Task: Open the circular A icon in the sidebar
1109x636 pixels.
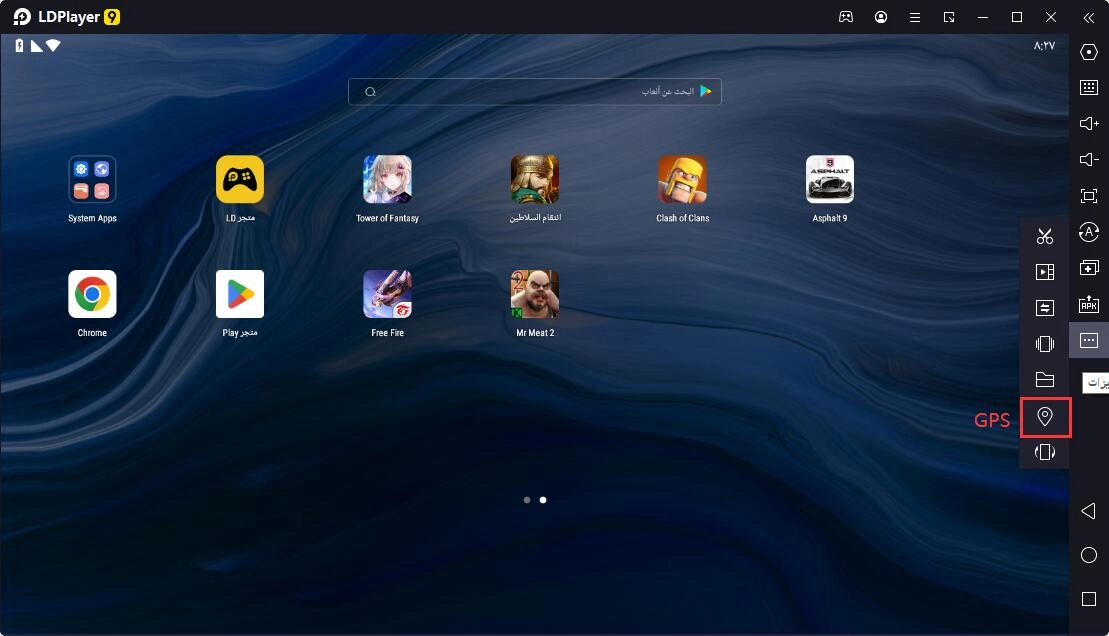Action: point(1089,232)
